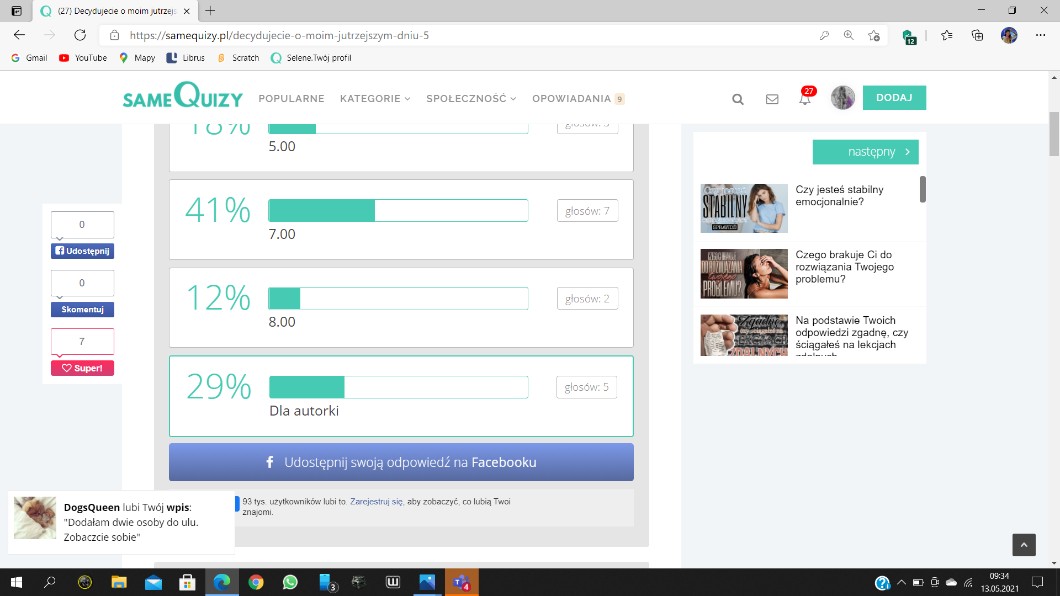
Task: Click the następny button
Action: (865, 152)
